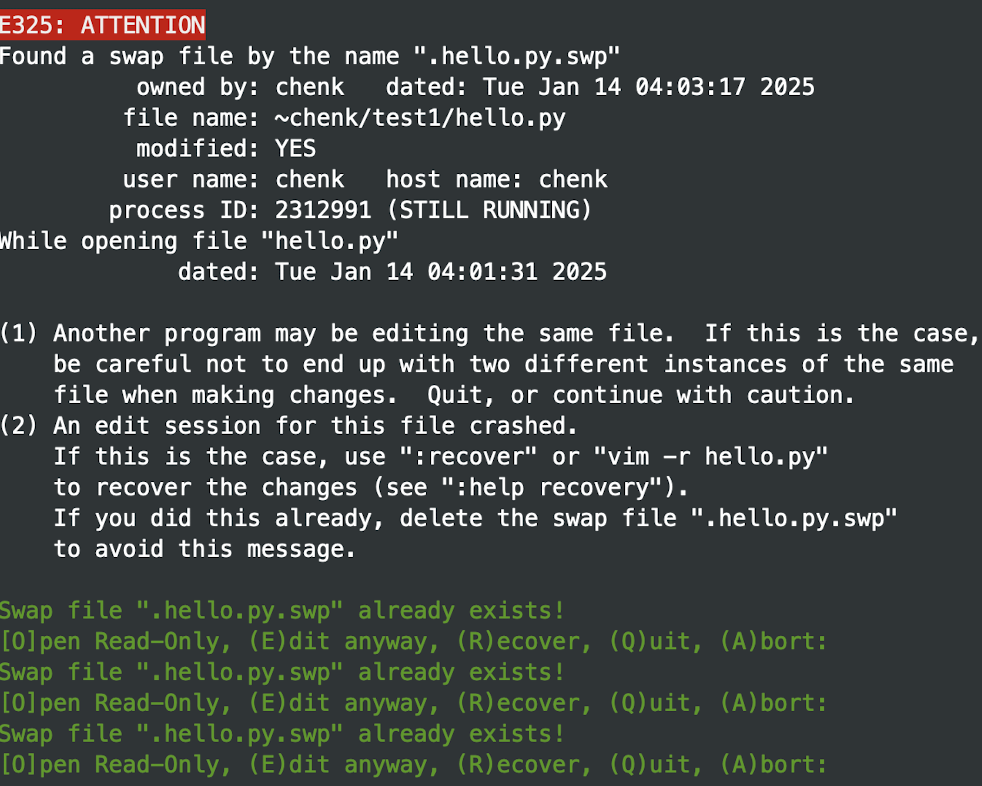
Task: Click the "(1)" marker for the other-program warning
Action: click(x=20, y=334)
